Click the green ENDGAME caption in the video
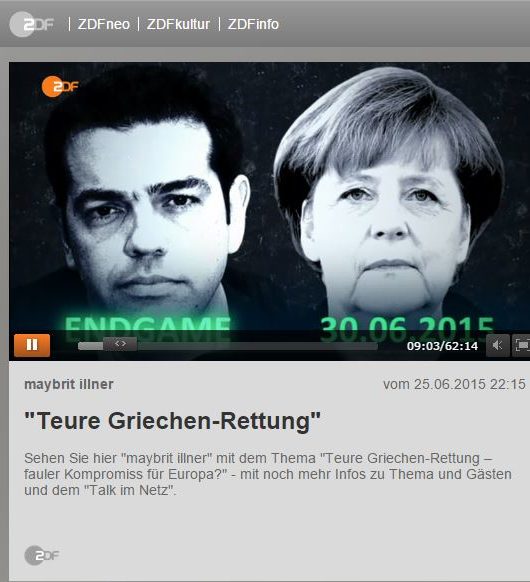This screenshot has width=530, height=582. pos(147,326)
